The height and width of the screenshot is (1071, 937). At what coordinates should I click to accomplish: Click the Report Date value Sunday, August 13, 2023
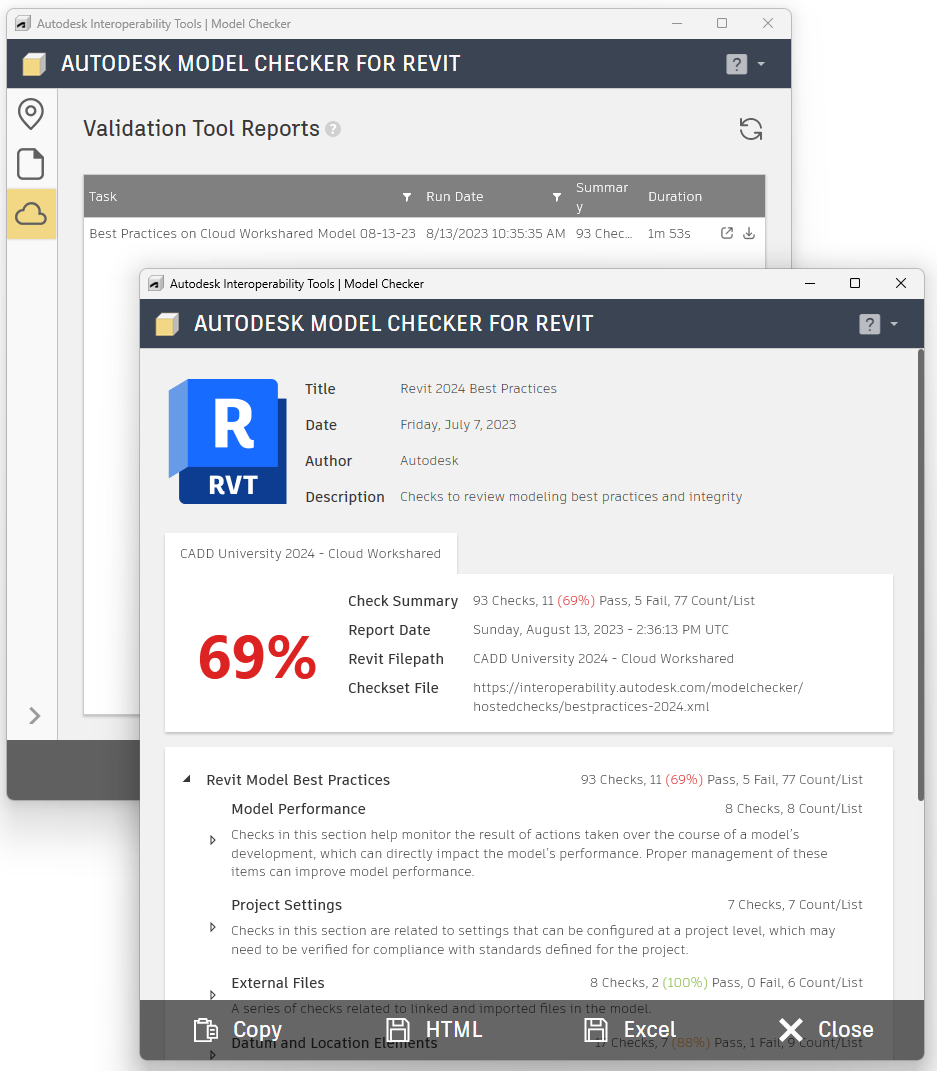(x=600, y=630)
